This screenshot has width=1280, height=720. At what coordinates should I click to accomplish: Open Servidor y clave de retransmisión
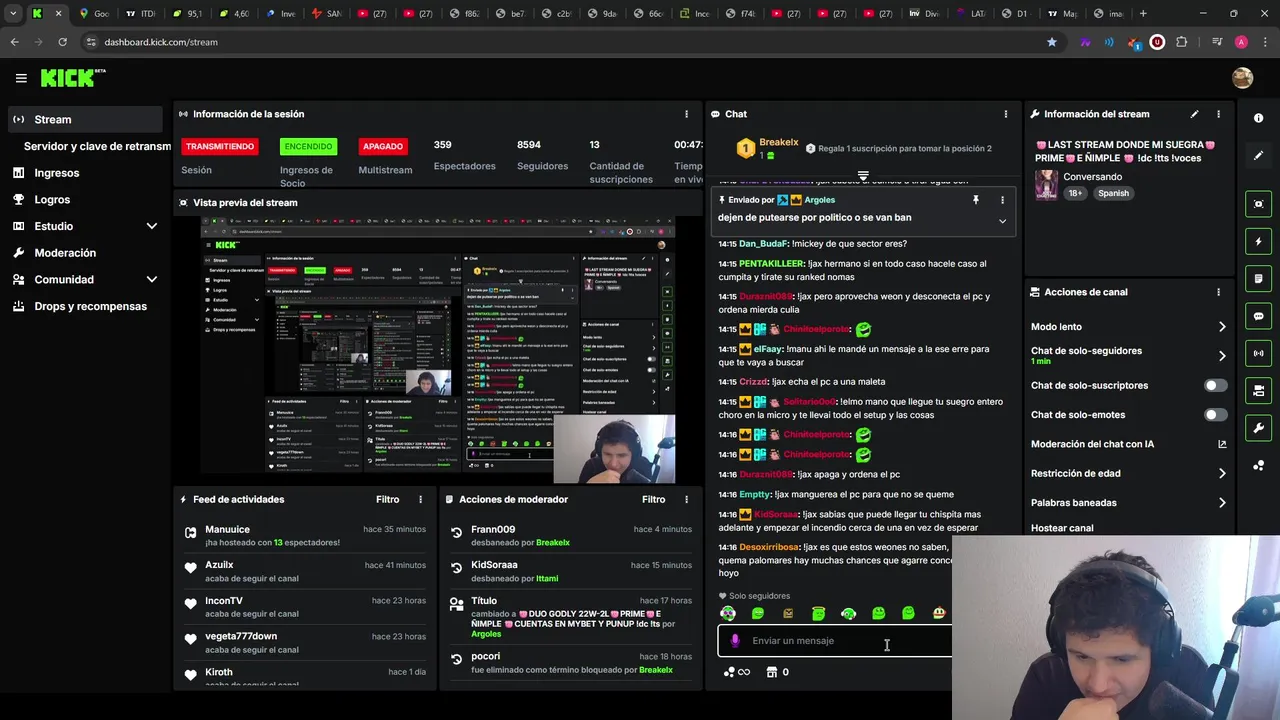tap(97, 146)
